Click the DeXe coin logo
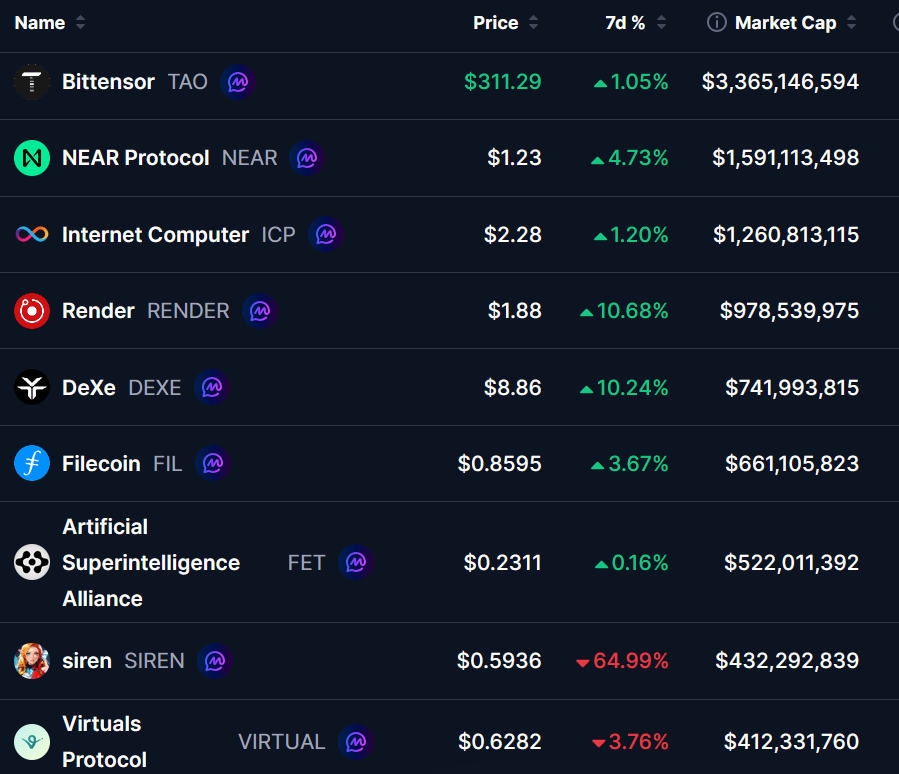The width and height of the screenshot is (899, 774). (x=32, y=388)
